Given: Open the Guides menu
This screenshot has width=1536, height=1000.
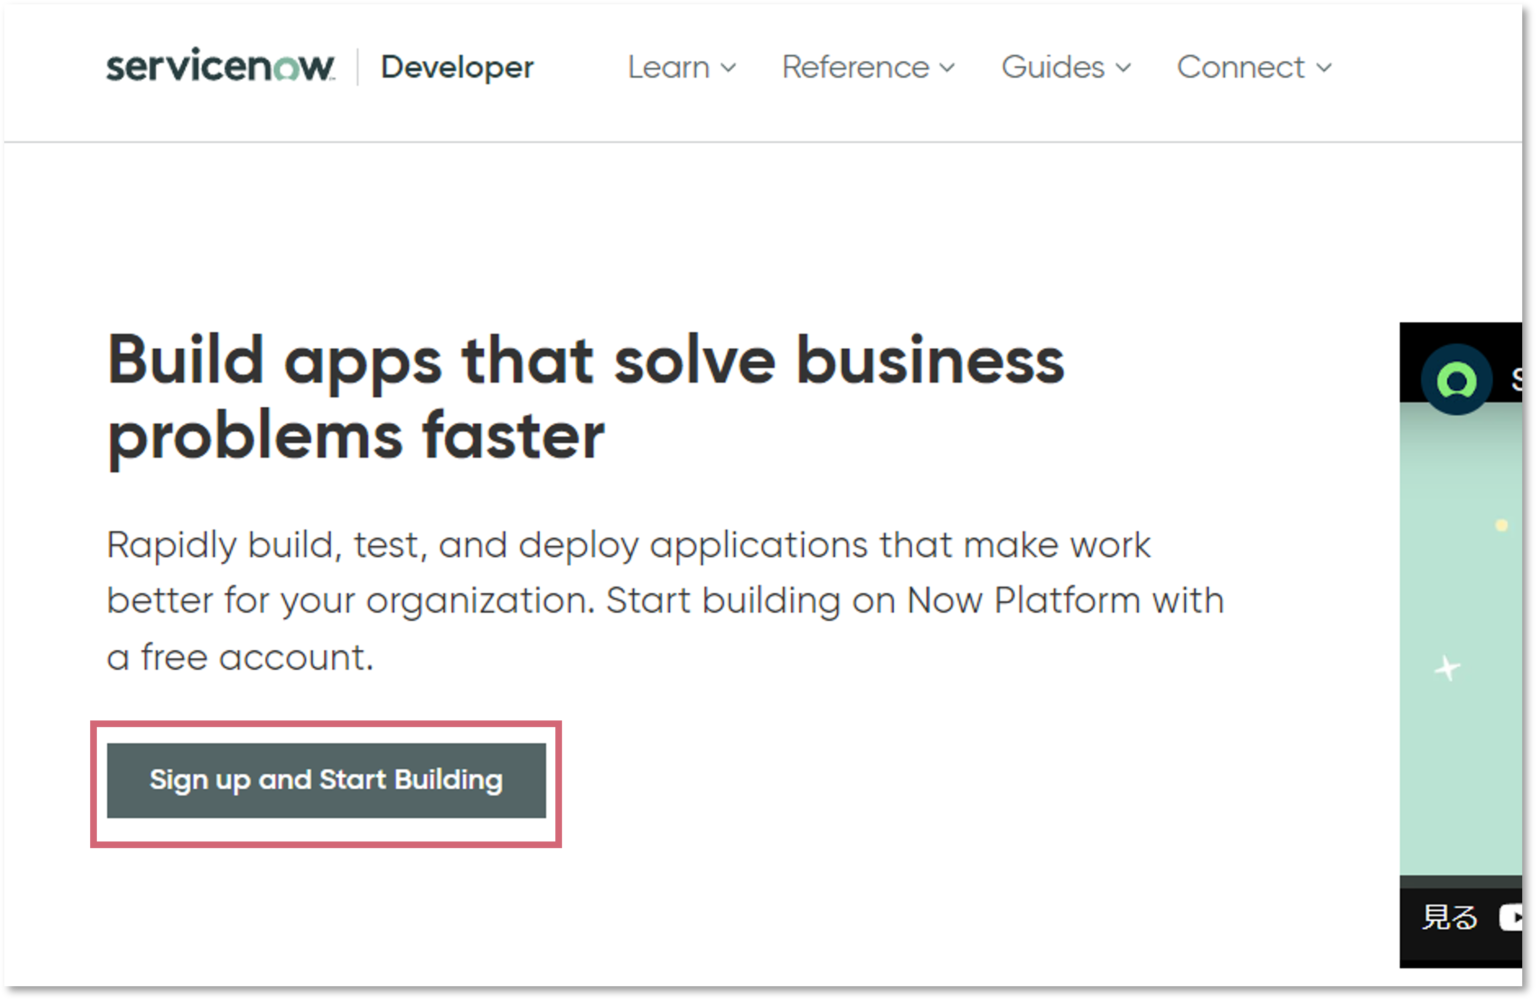Looking at the screenshot, I should (x=1053, y=67).
